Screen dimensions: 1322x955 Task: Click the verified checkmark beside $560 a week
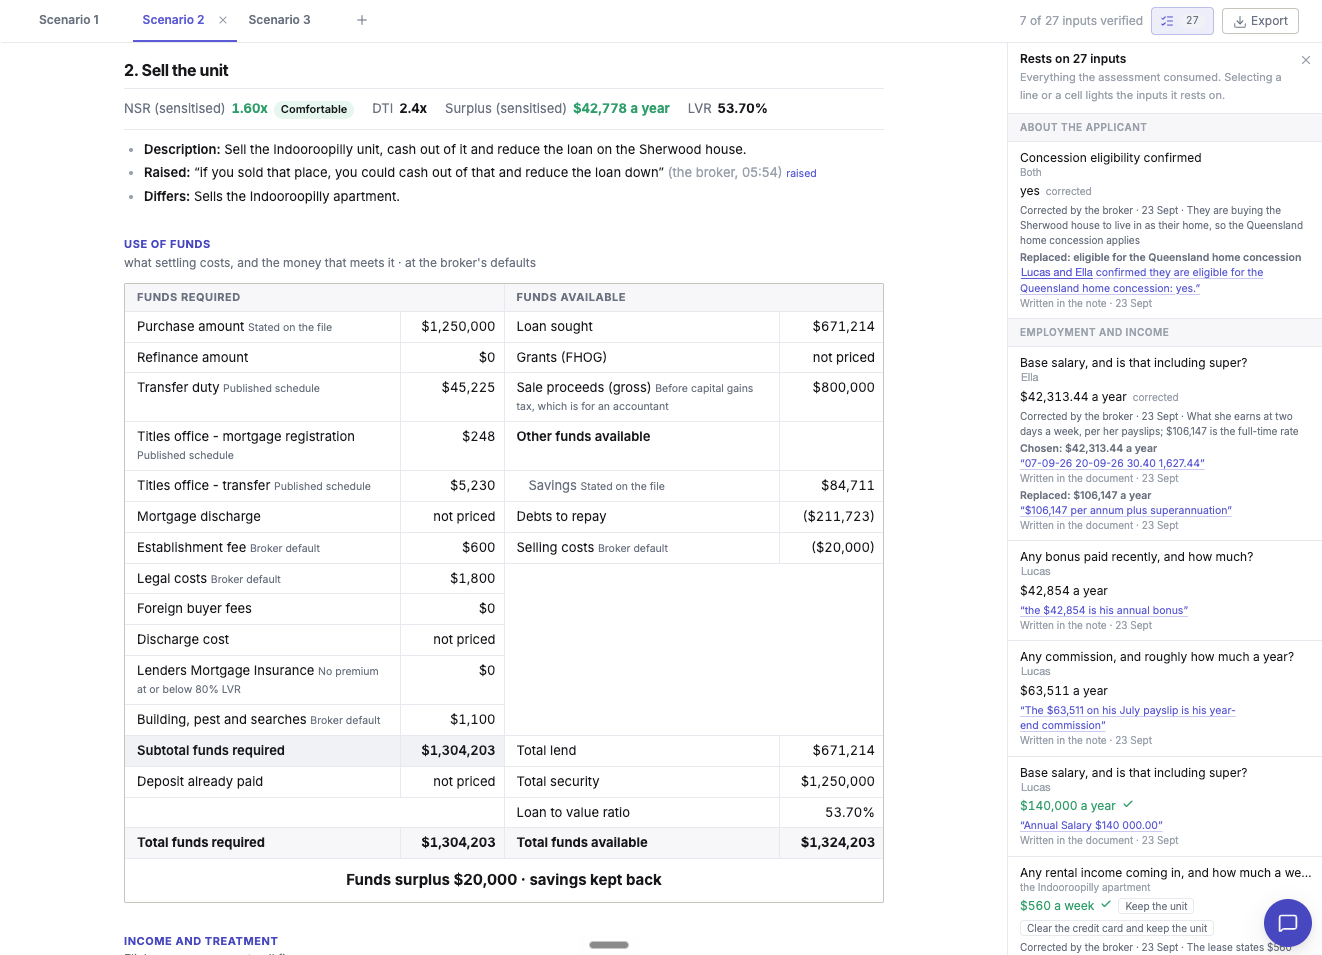coord(1106,905)
